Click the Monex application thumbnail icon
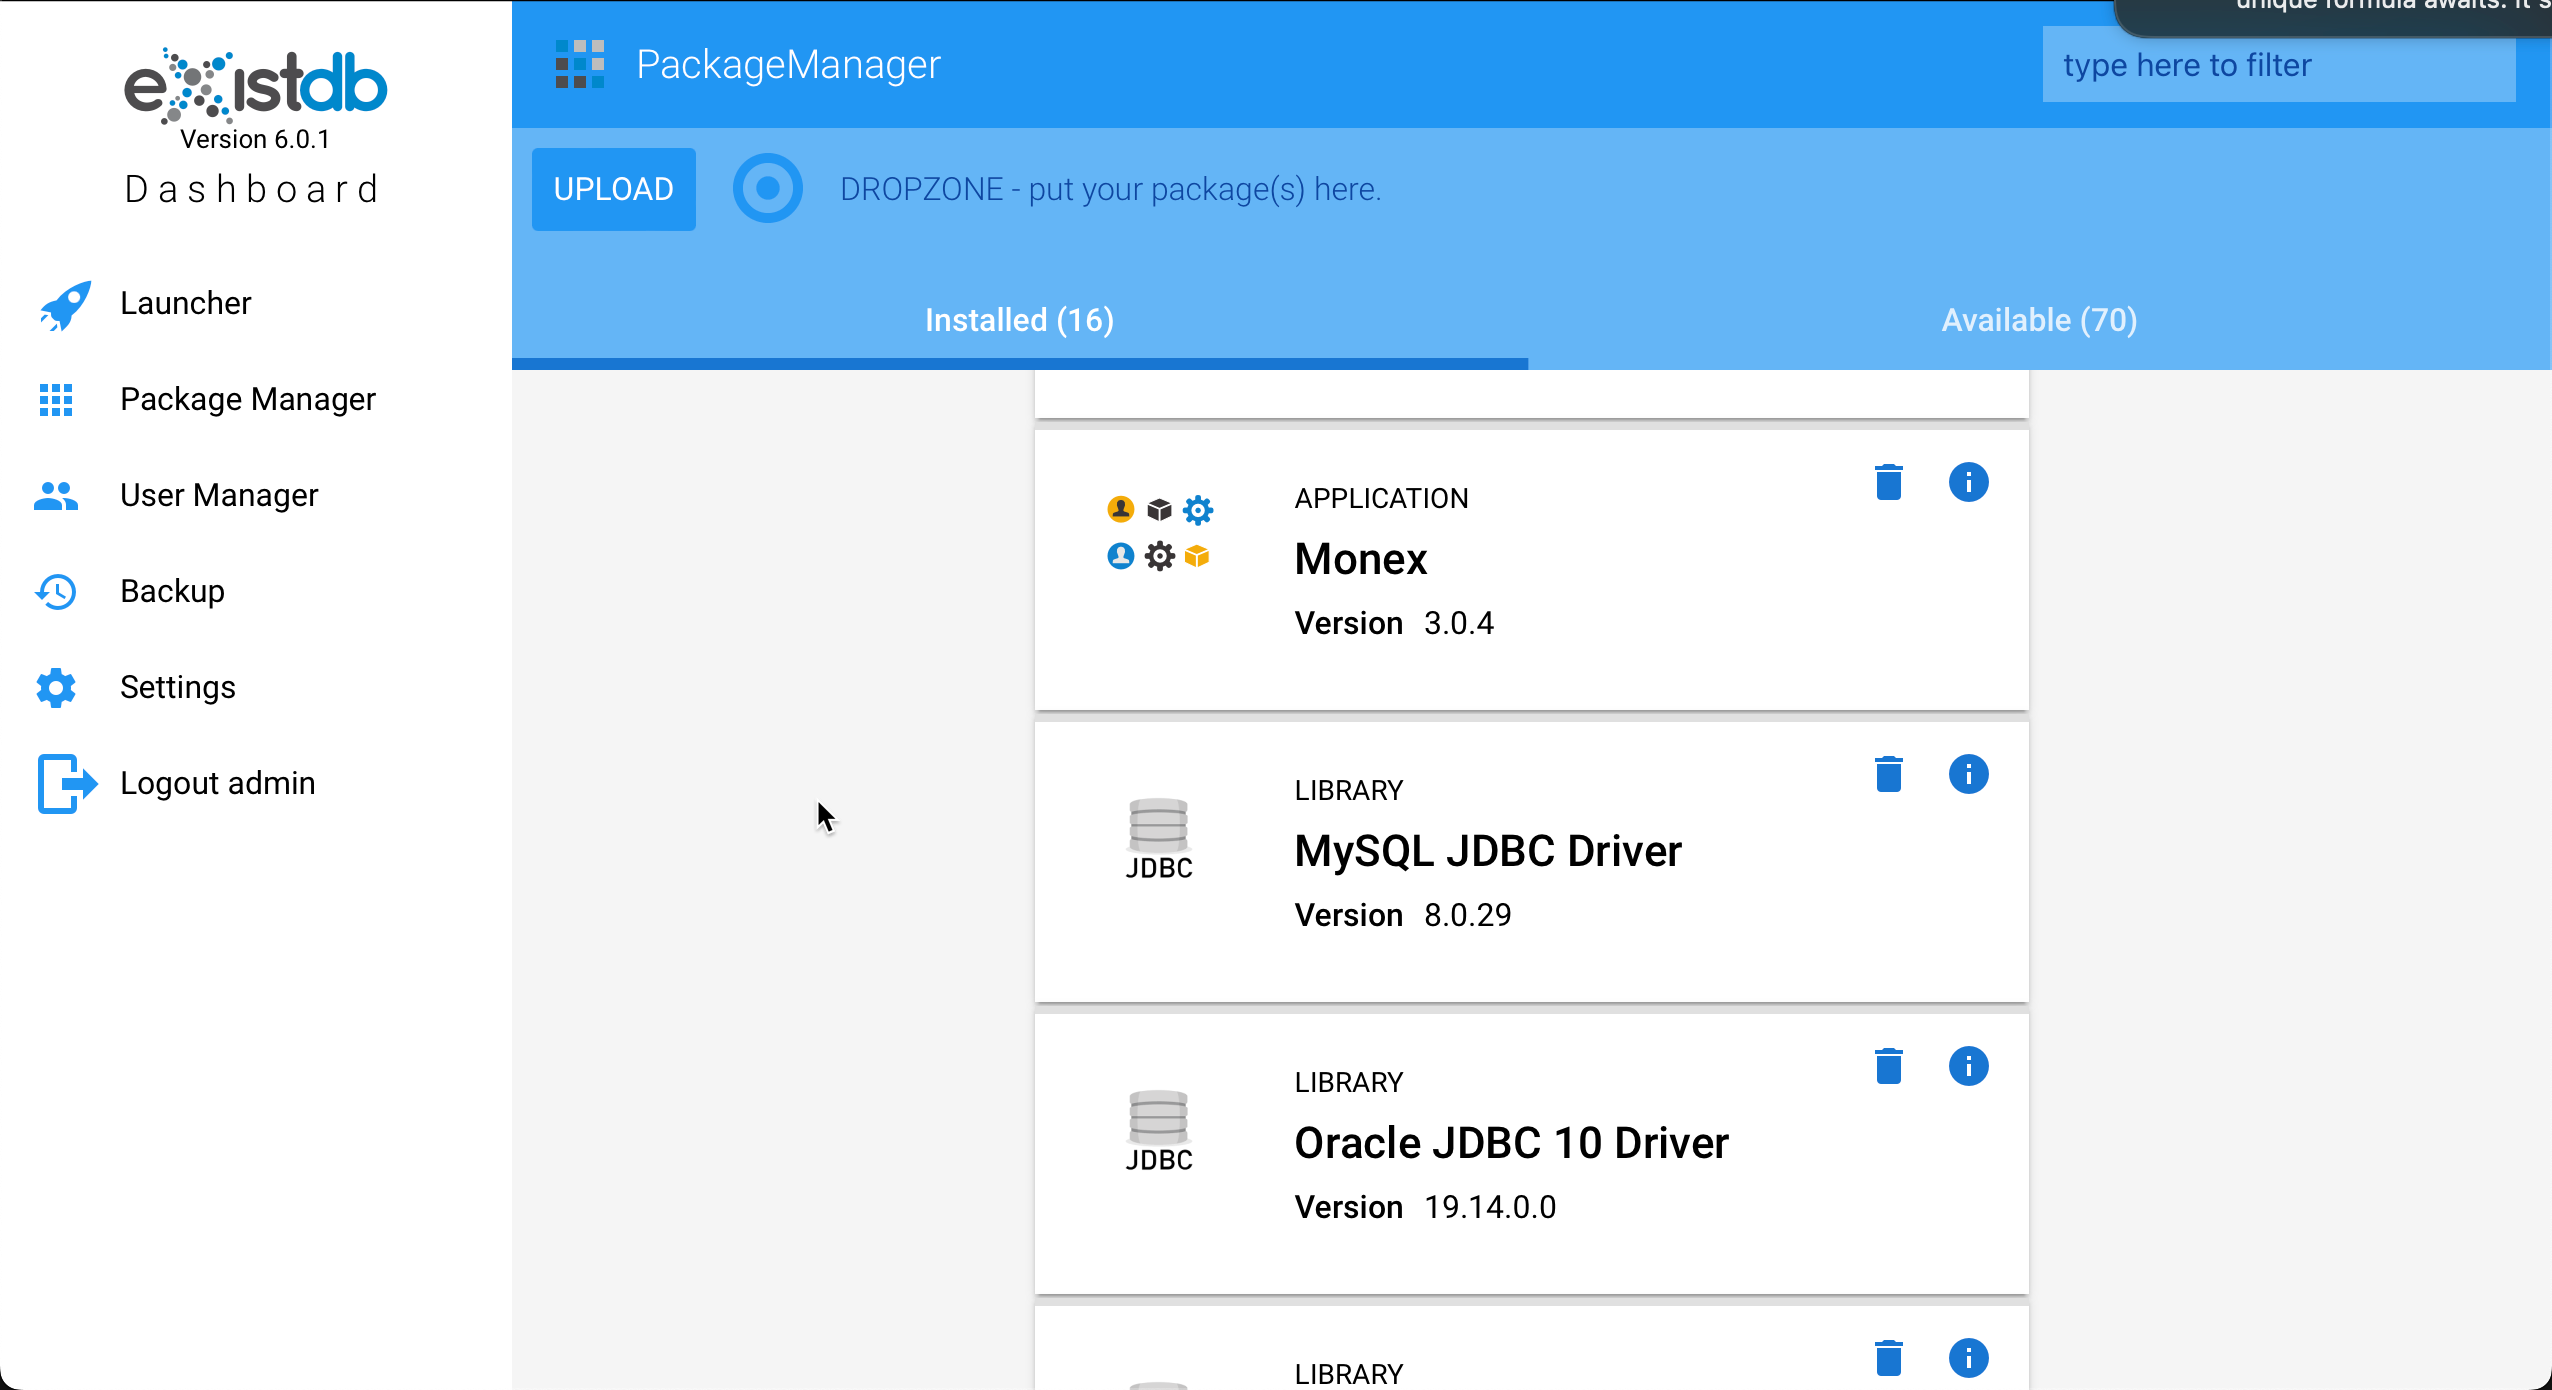 [1159, 533]
